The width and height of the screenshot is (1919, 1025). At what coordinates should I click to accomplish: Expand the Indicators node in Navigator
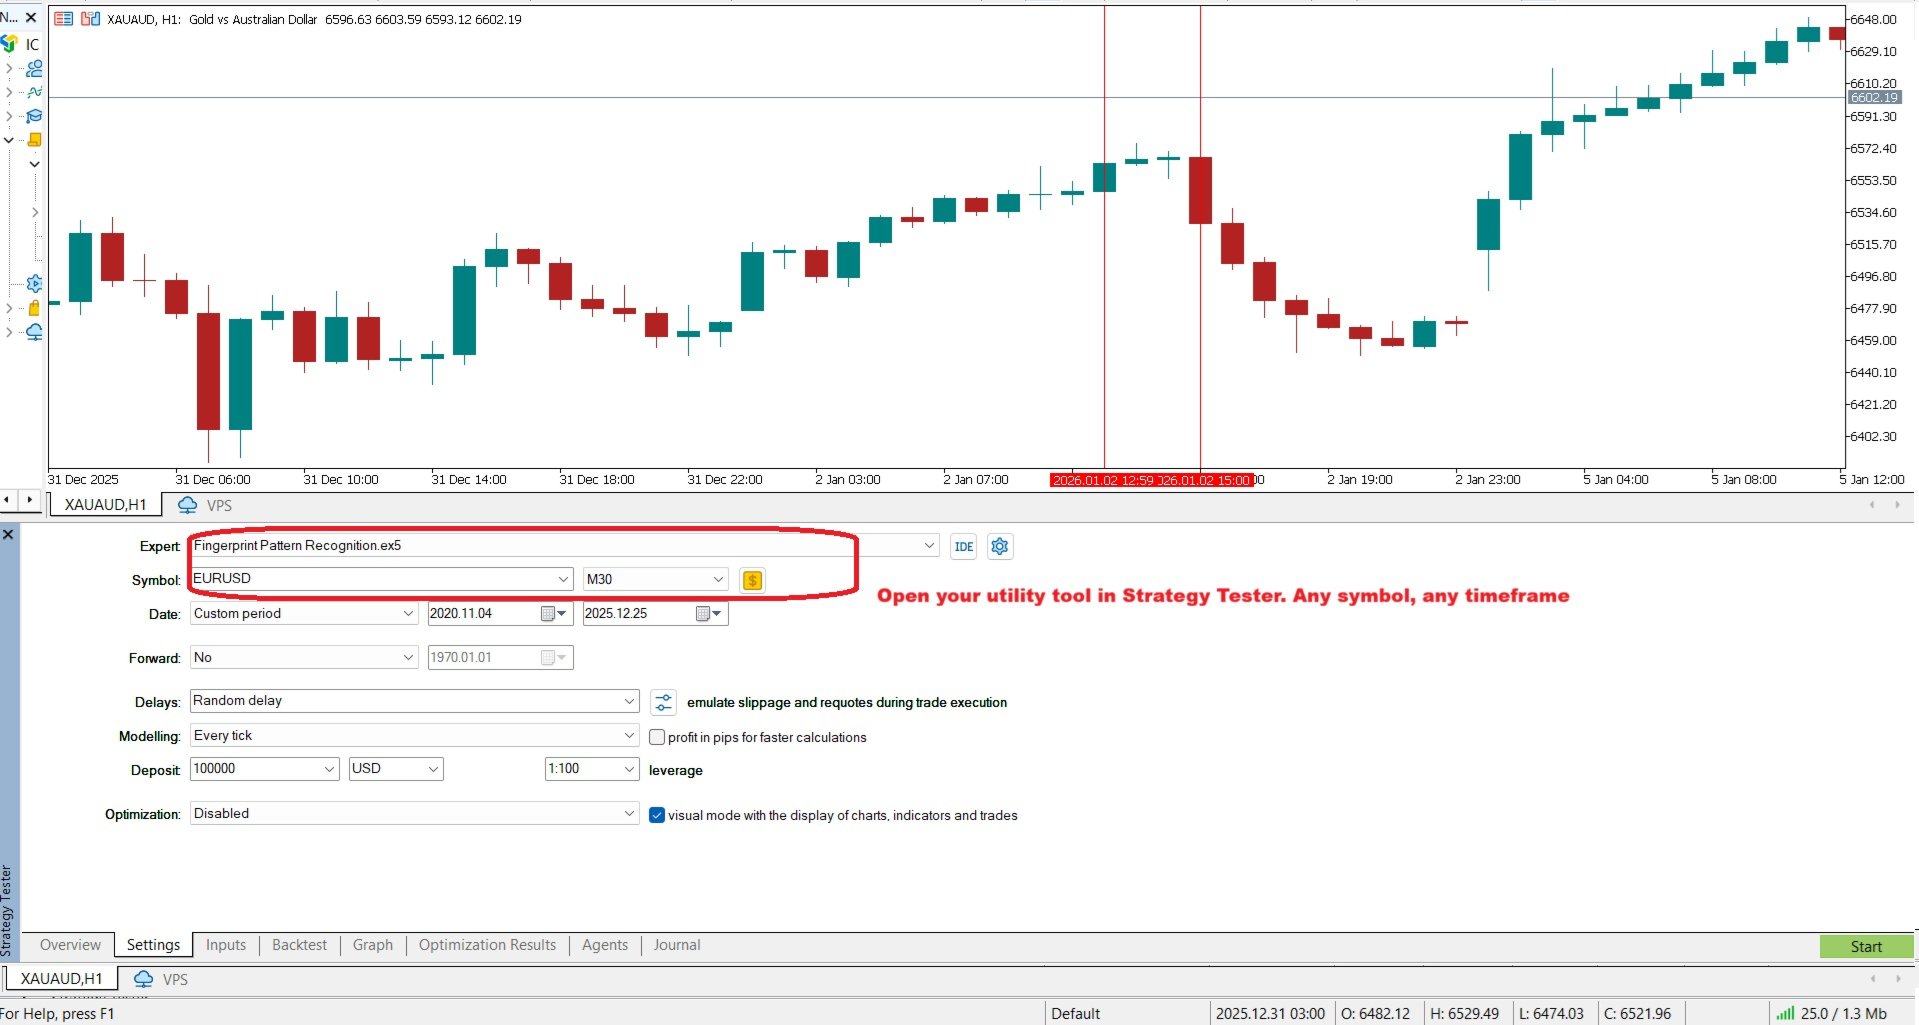tap(9, 92)
